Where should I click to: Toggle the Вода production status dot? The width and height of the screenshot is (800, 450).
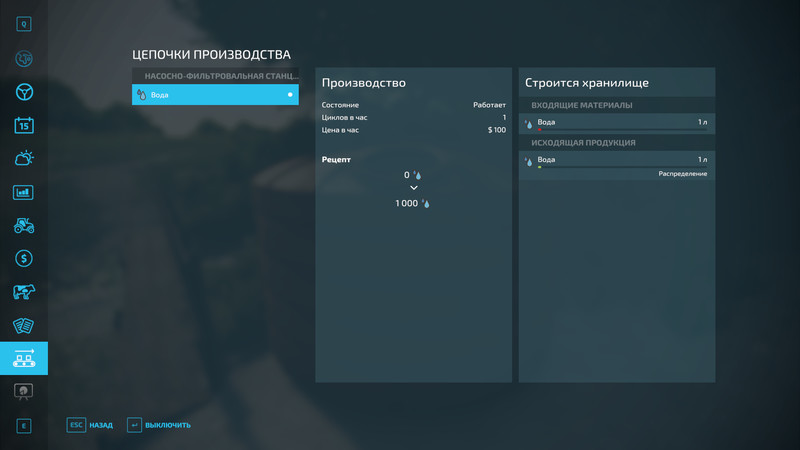pyautogui.click(x=290, y=95)
